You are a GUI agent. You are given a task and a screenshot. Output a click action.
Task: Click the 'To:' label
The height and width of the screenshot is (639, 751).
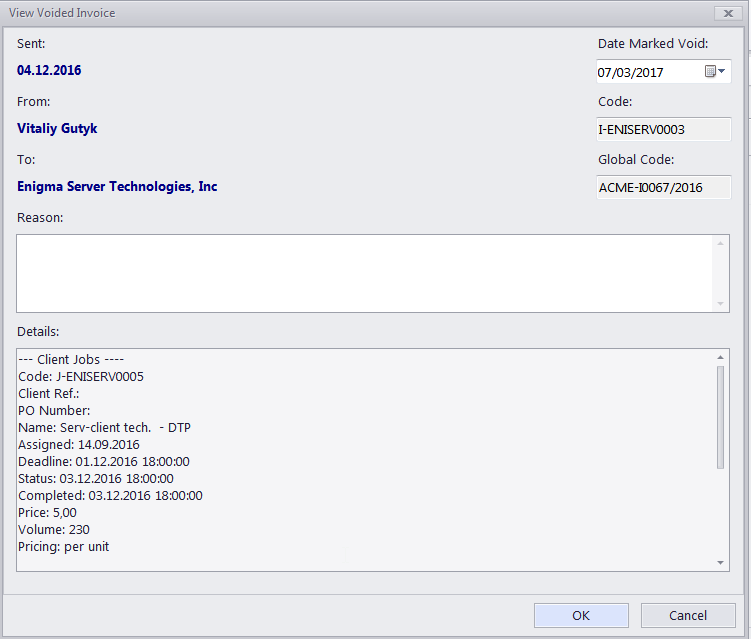tap(26, 160)
